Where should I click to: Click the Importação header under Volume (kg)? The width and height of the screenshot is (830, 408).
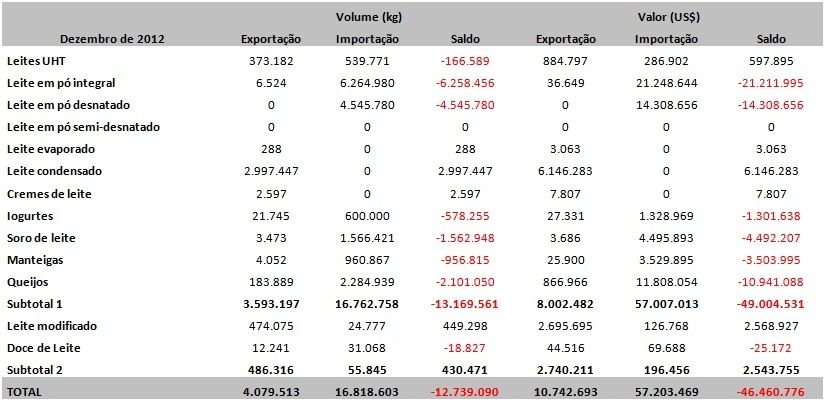pyautogui.click(x=367, y=39)
